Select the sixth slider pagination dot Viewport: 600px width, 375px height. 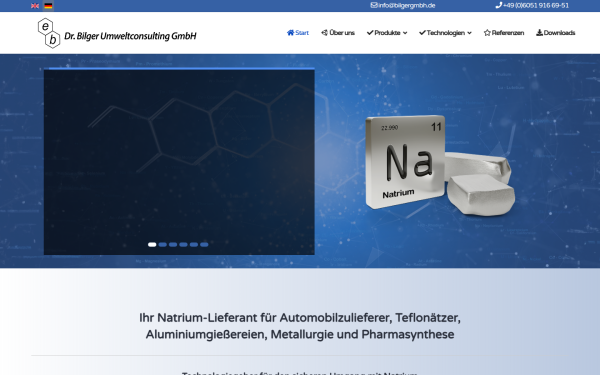(204, 245)
